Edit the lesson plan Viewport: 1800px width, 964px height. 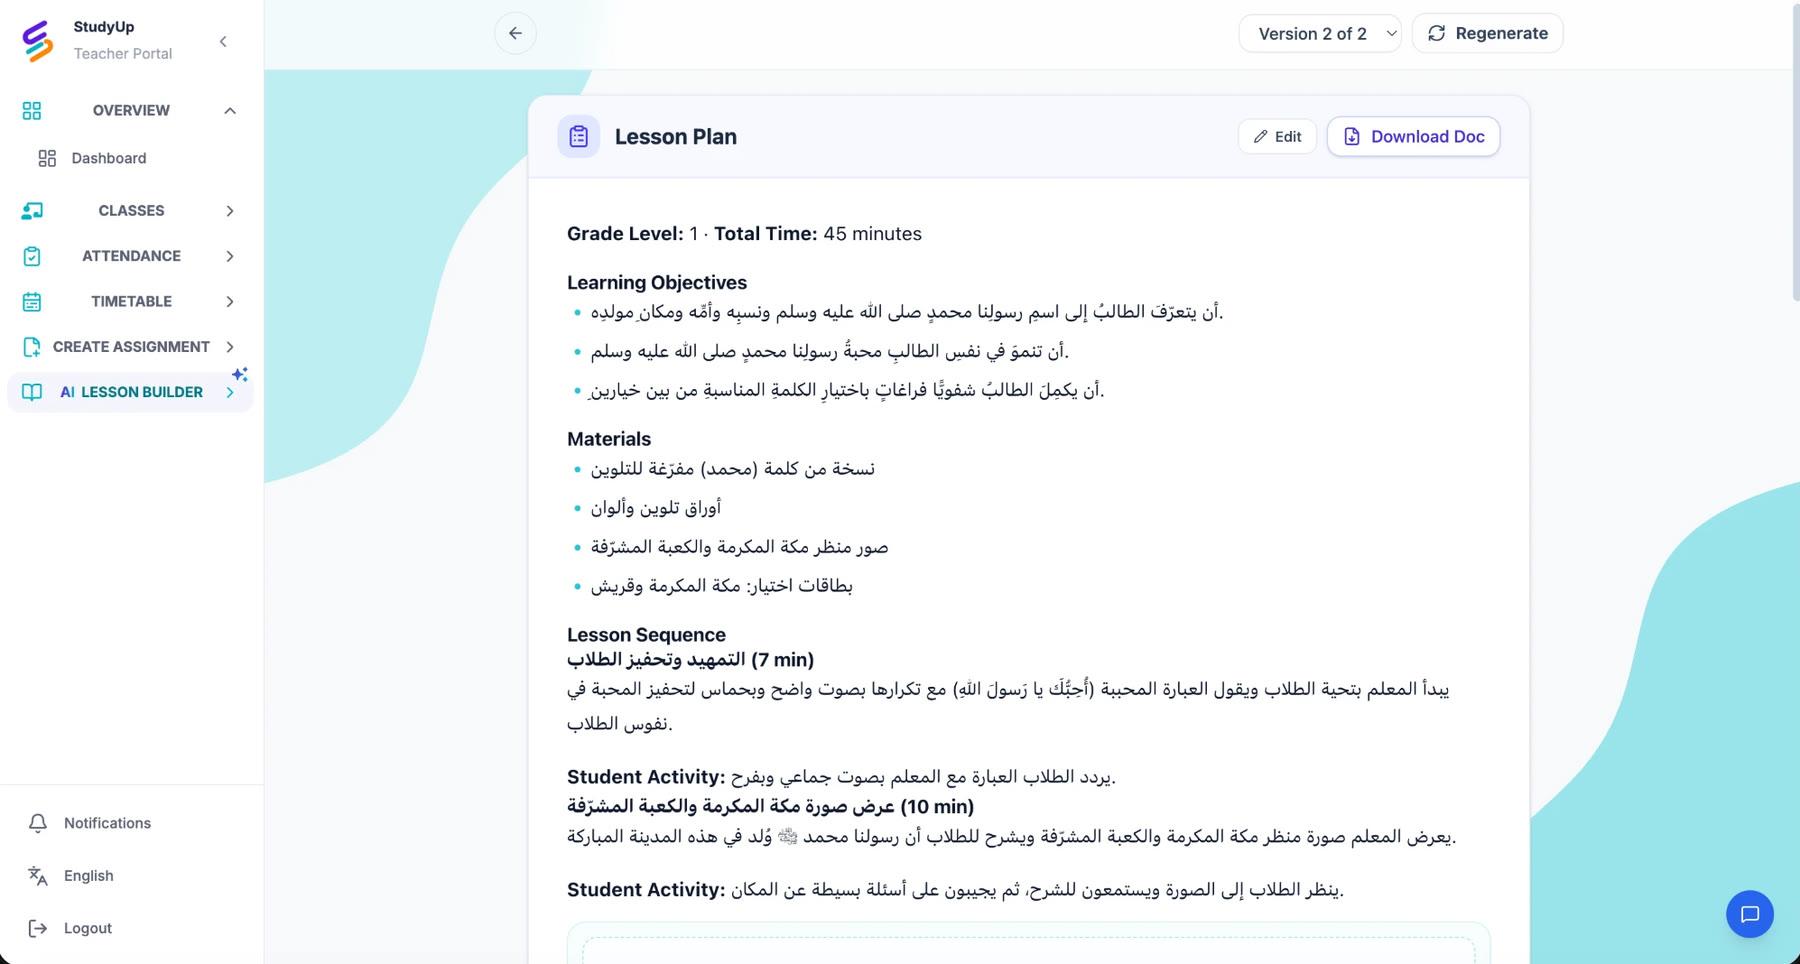(1277, 137)
